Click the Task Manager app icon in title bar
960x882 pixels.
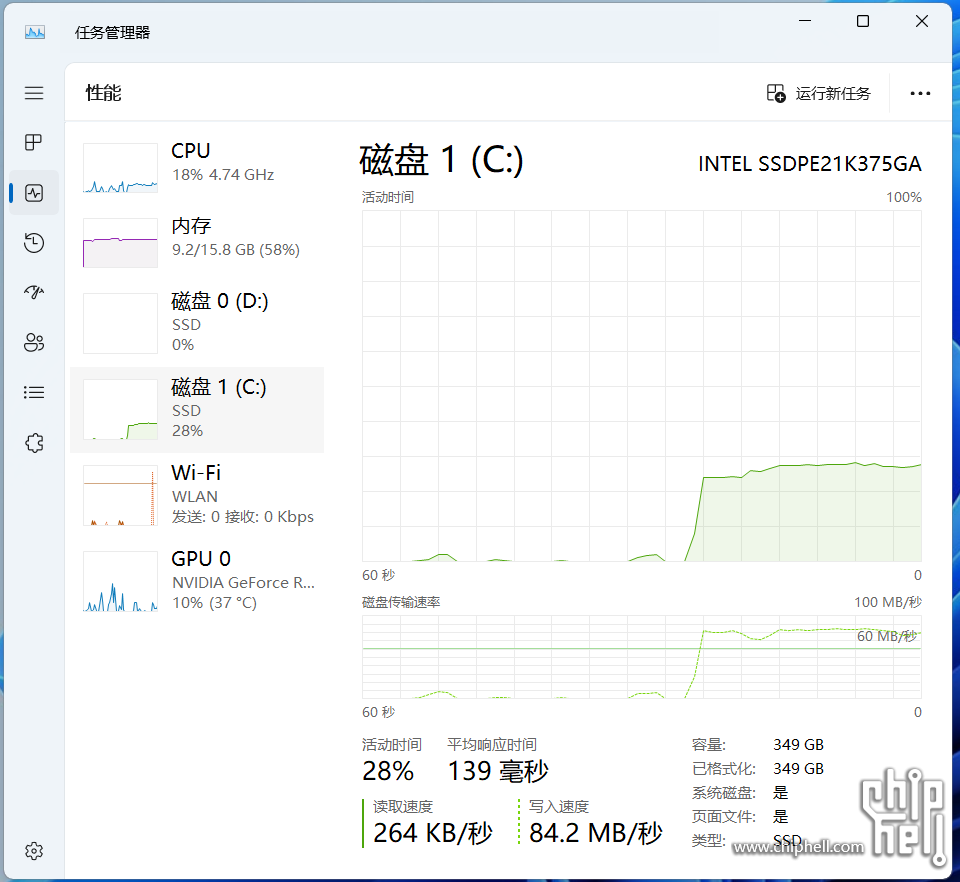pyautogui.click(x=35, y=32)
